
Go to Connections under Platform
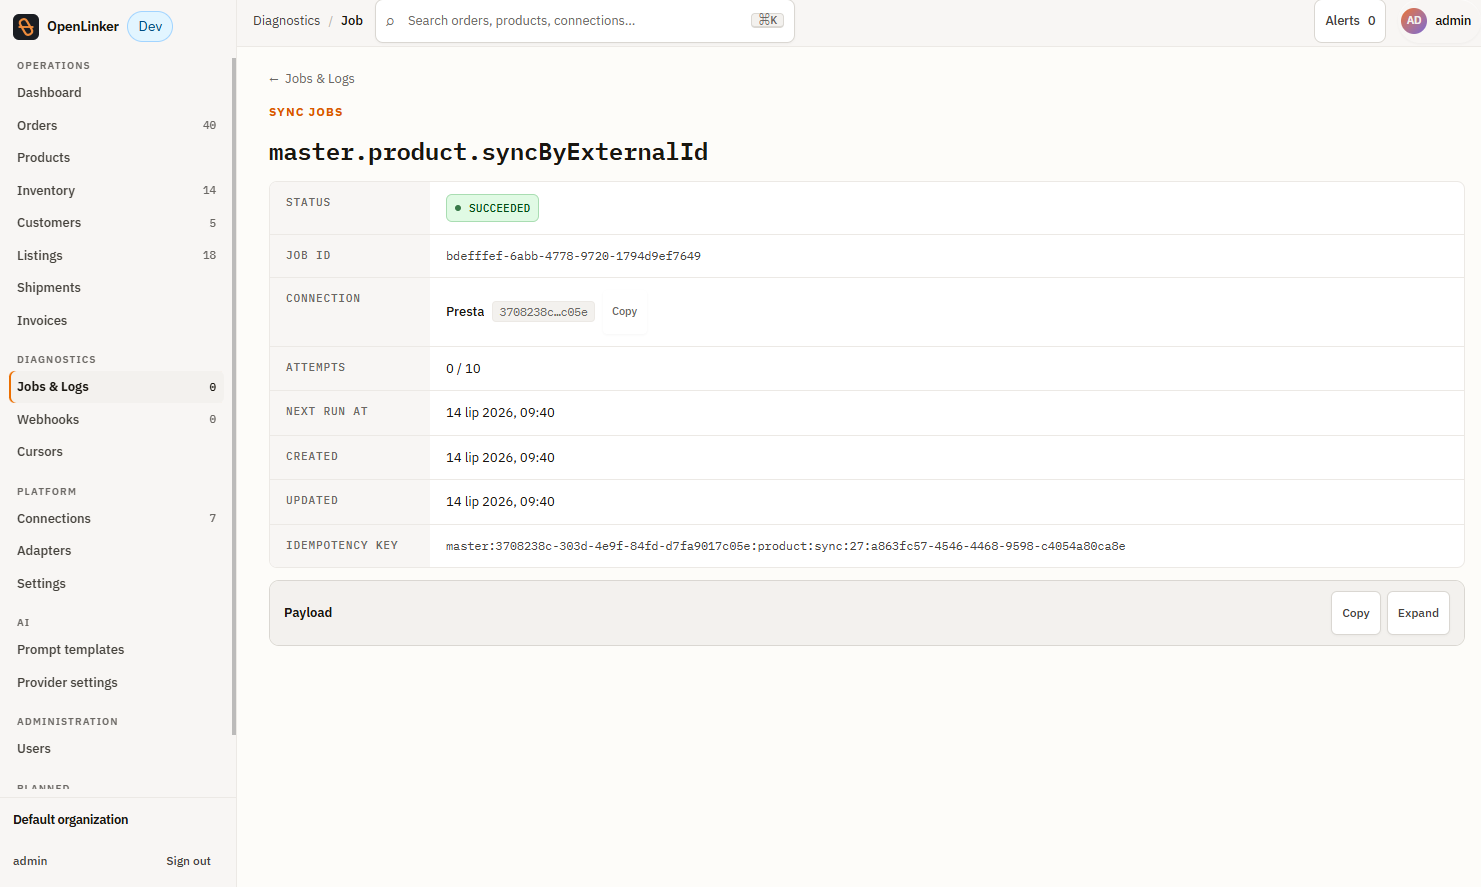(x=116, y=519)
